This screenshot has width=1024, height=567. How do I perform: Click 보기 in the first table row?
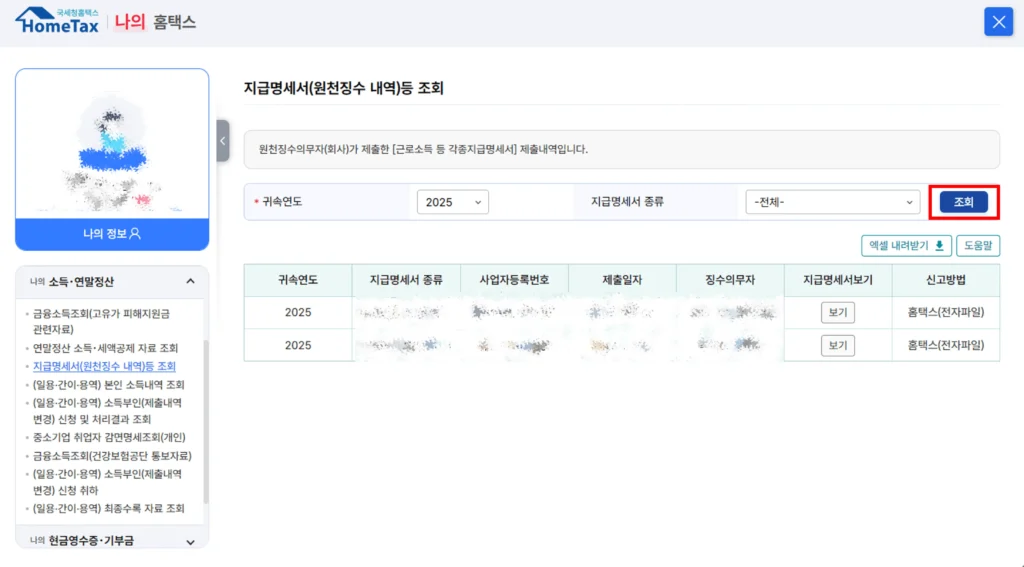click(x=838, y=312)
